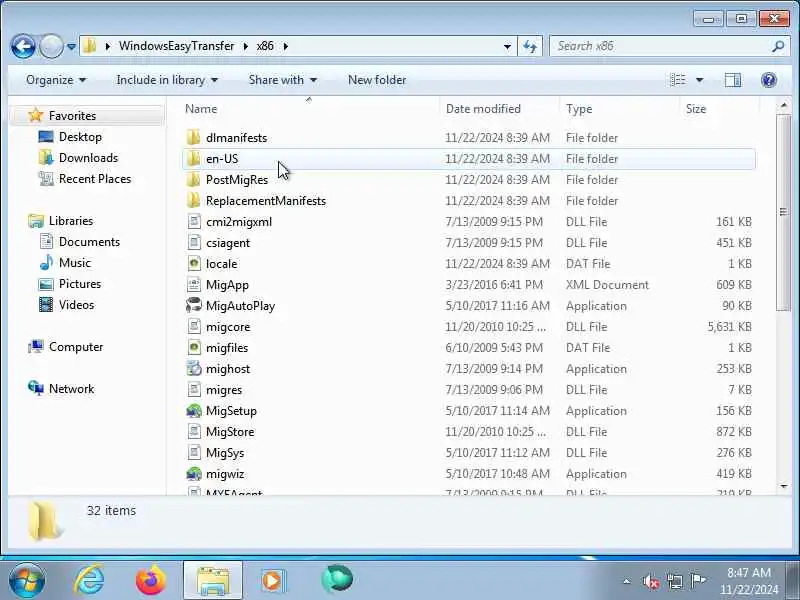800x600 pixels.
Task: Open the recent pages dropdown arrow
Action: 71,47
